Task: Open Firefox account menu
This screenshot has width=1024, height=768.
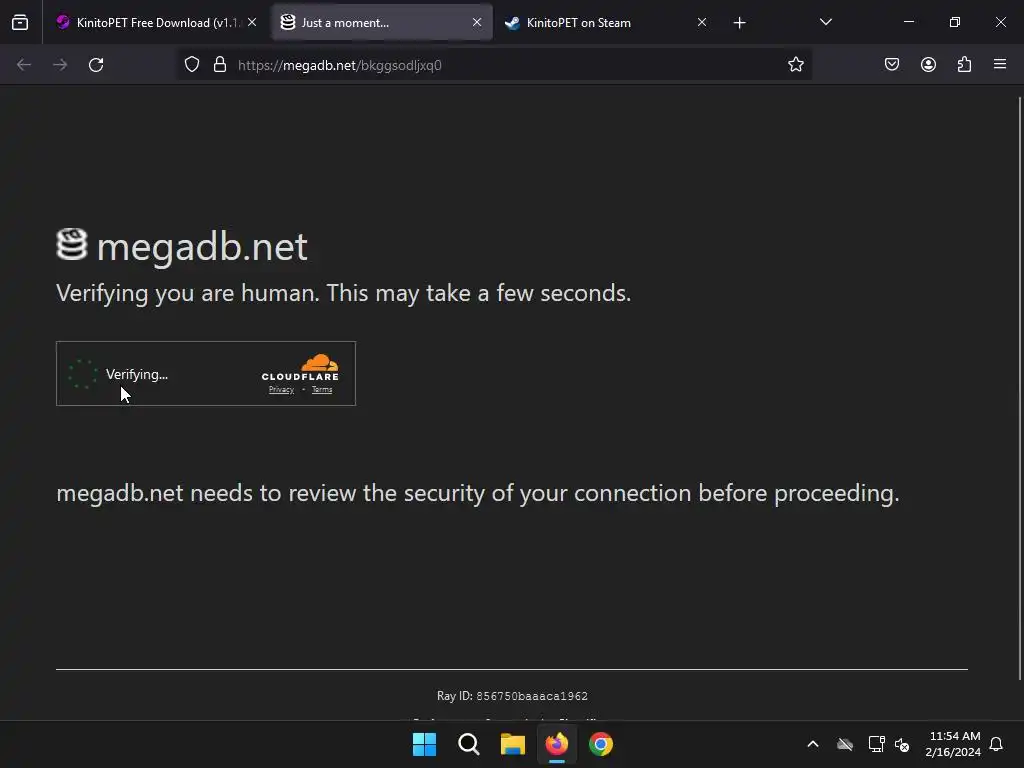Action: pyautogui.click(x=928, y=65)
